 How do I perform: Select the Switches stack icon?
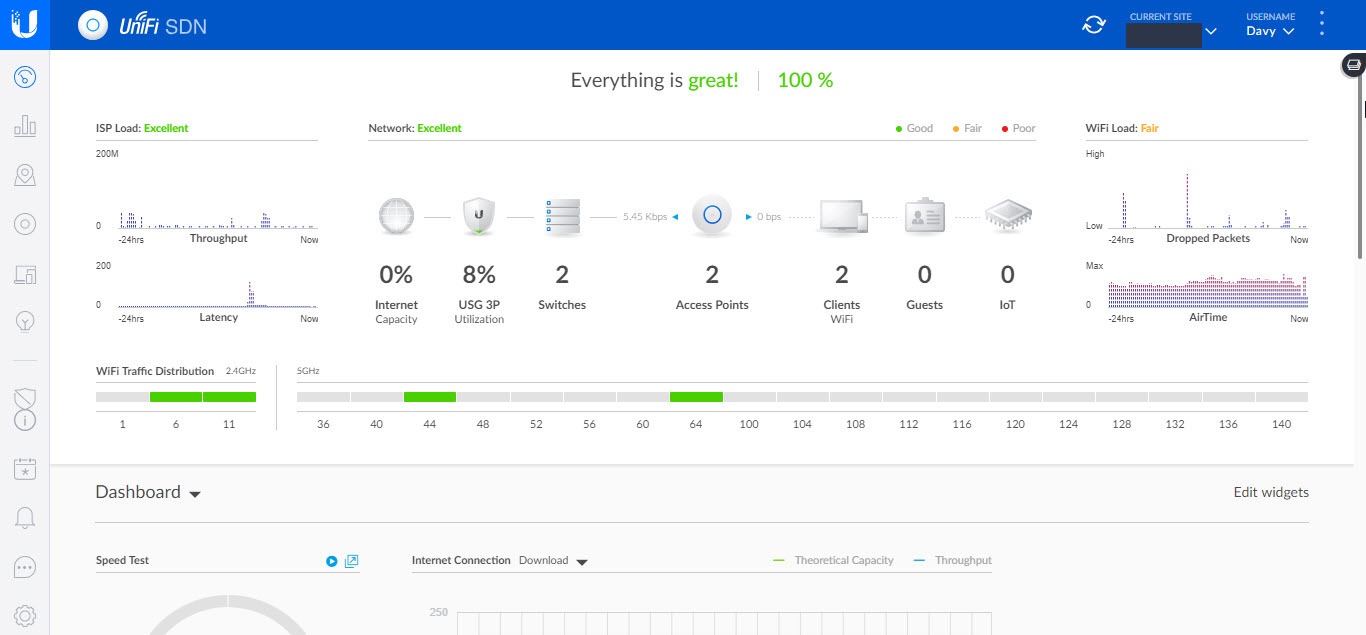562,216
